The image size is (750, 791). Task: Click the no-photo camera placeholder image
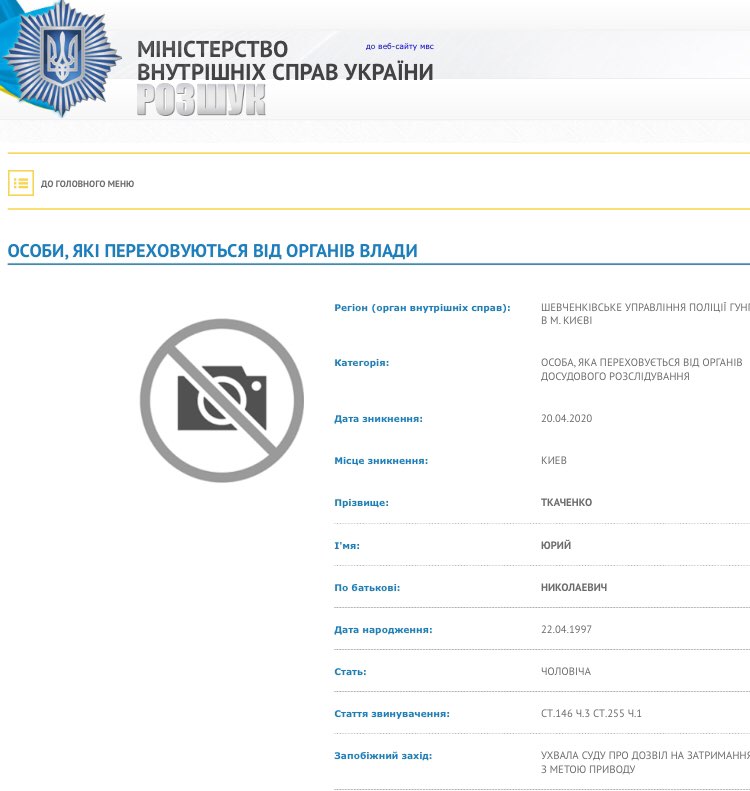[222, 400]
